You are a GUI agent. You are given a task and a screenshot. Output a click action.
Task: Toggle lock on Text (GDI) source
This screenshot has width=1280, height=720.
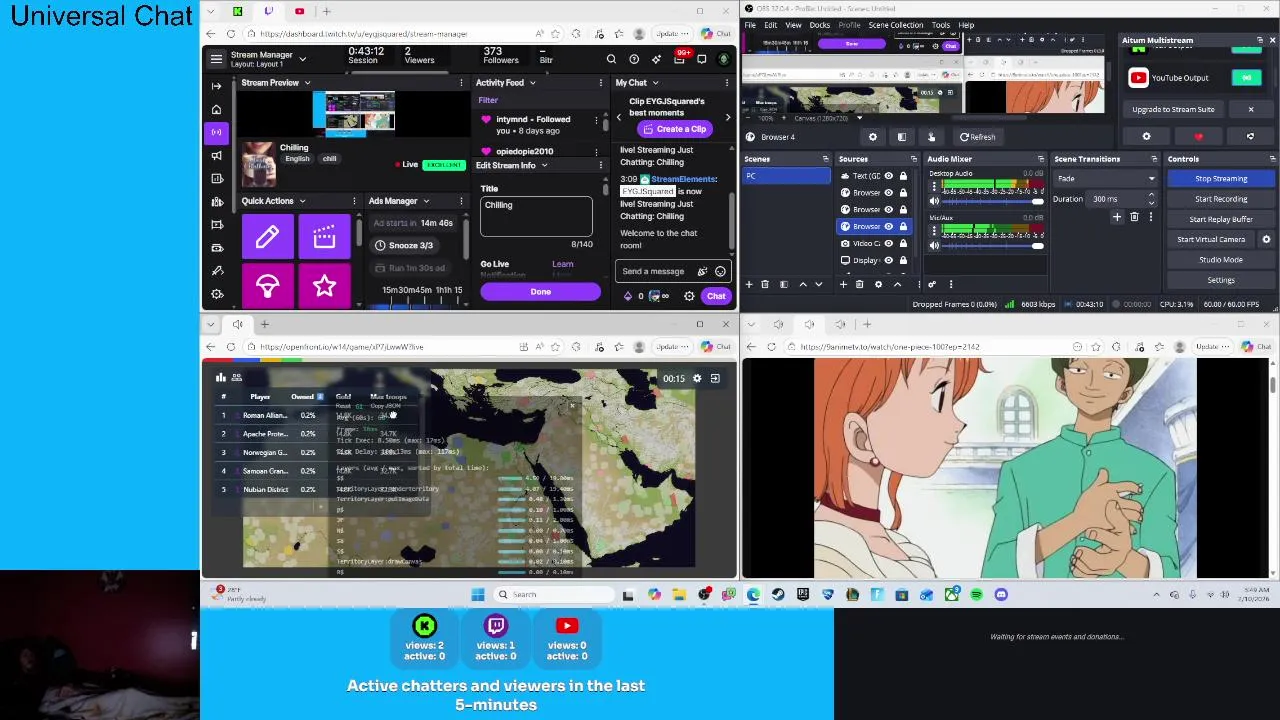click(903, 176)
